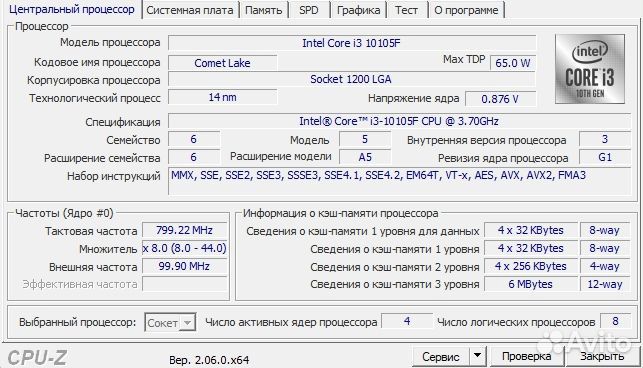Open the О программе tab
This screenshot has width=643, height=368.
466,10
